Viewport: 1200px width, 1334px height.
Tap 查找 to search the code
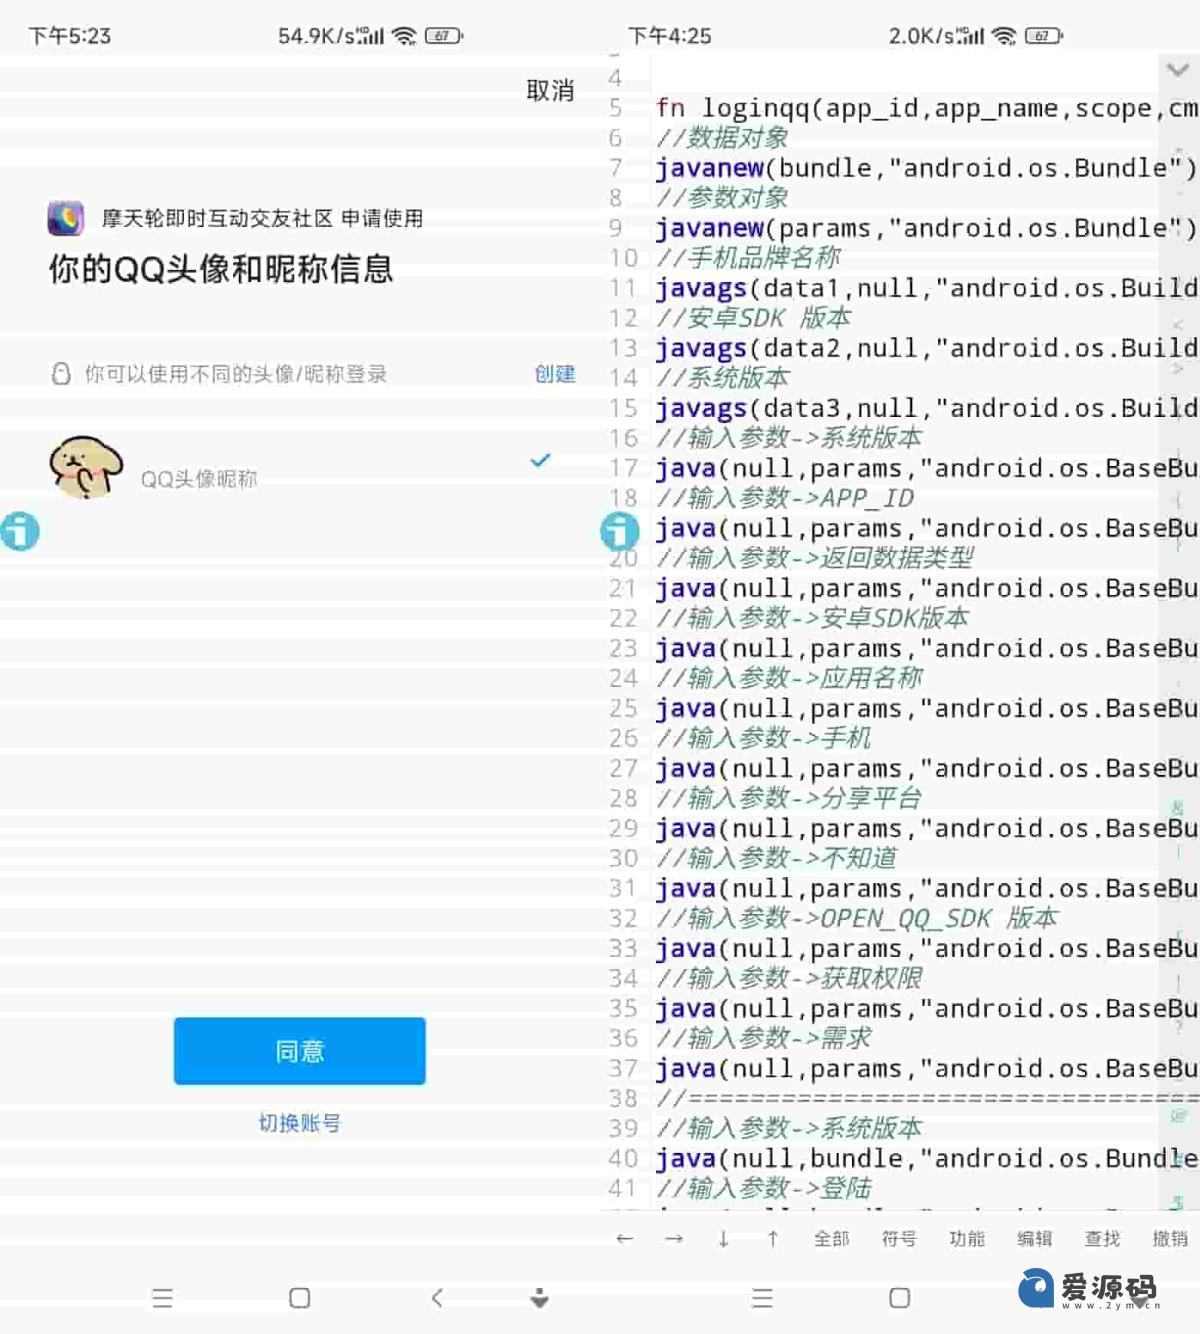tap(1103, 1239)
